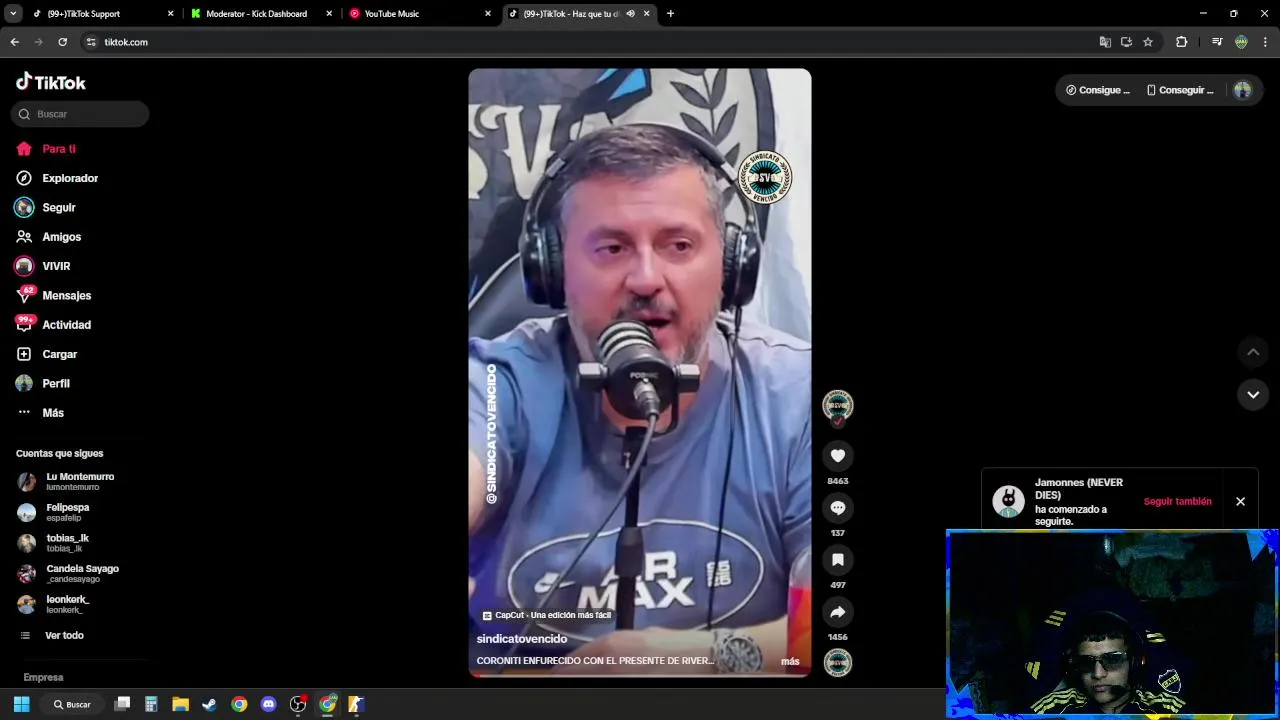The height and width of the screenshot is (720, 1280).
Task: Click Conseguir app button
Action: (1180, 90)
